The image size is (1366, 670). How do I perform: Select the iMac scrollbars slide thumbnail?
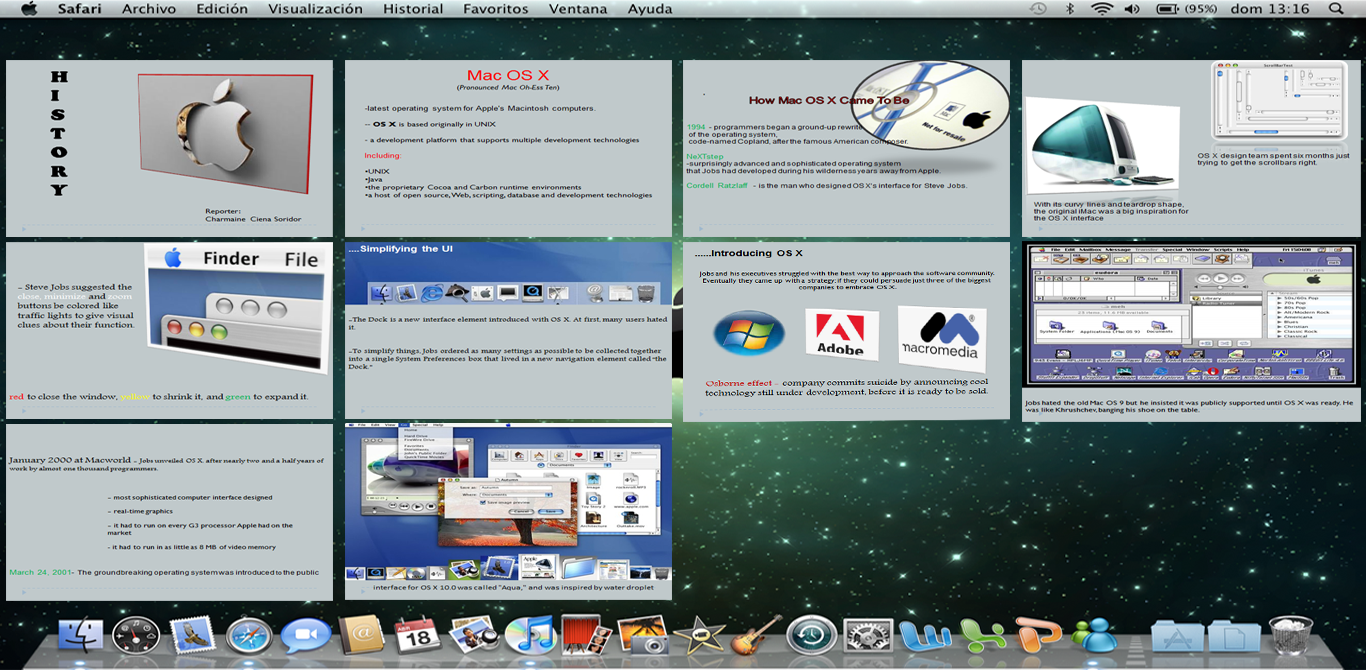pyautogui.click(x=1191, y=148)
